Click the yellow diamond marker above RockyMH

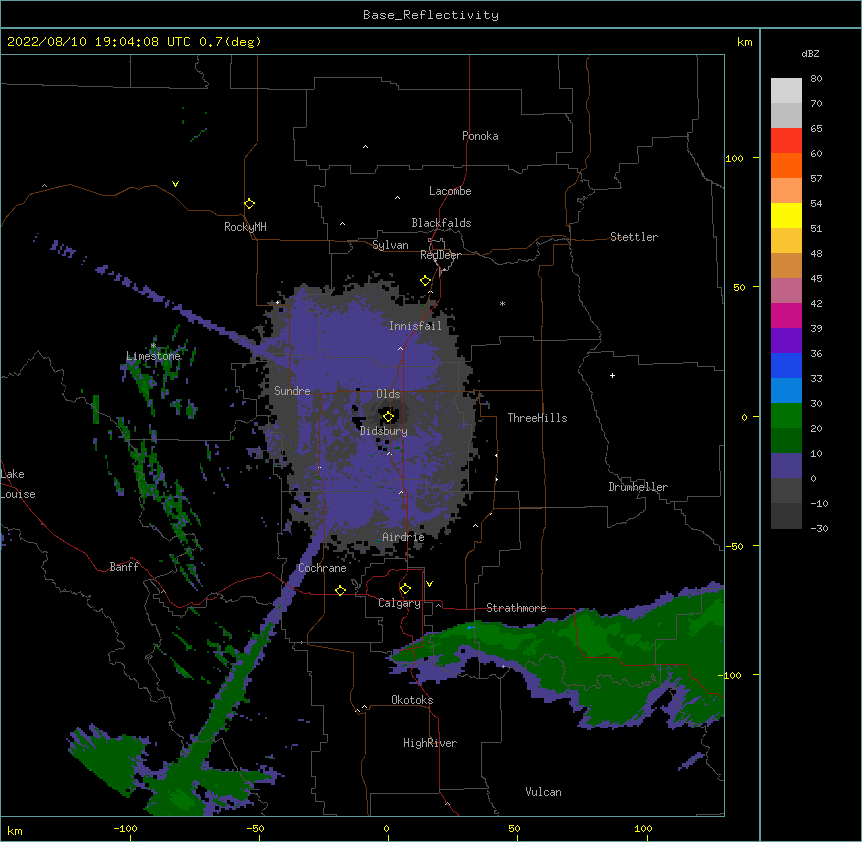coord(249,203)
